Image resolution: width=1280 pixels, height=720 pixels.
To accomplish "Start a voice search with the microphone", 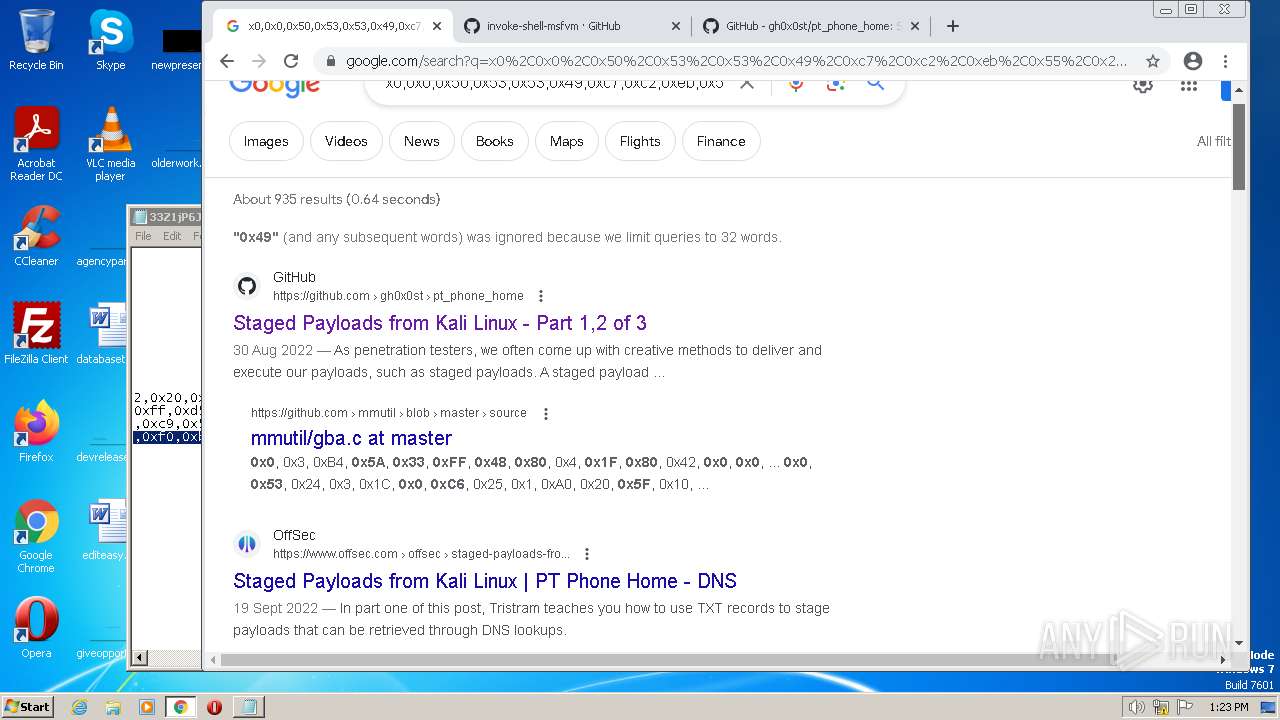I will point(796,84).
